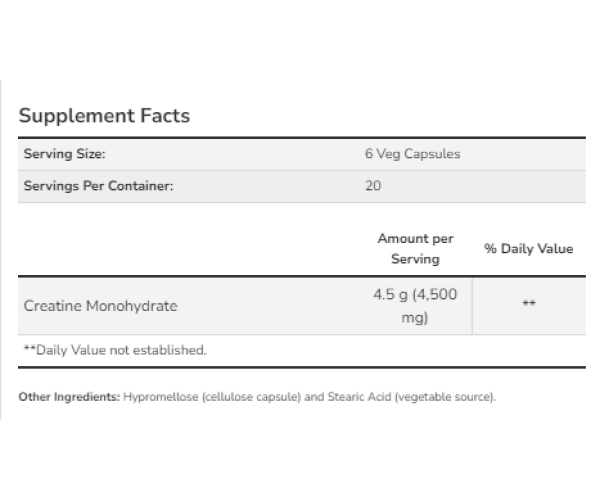Select the Serving Size label
This screenshot has height=500, width=600.
pos(64,155)
